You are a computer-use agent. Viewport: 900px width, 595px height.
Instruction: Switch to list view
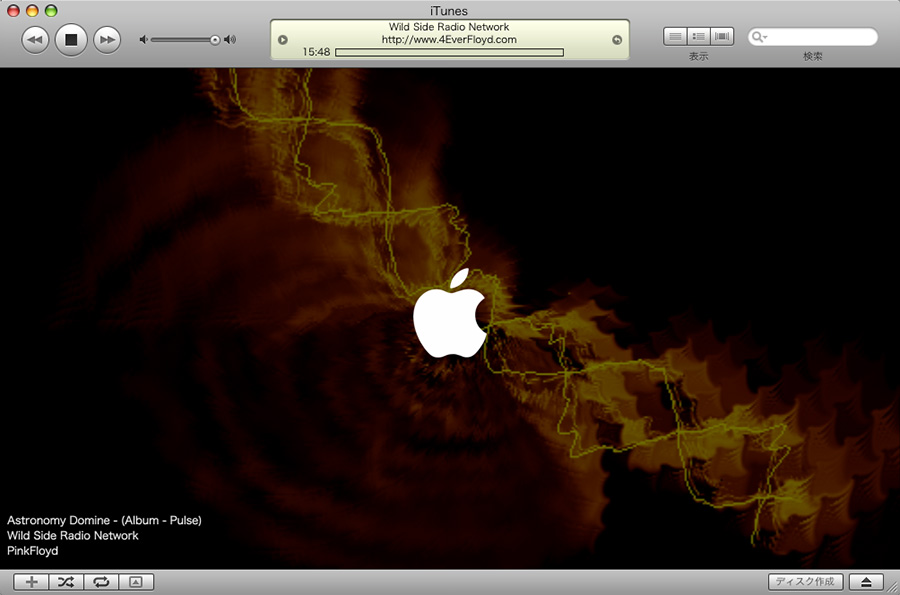click(x=675, y=37)
